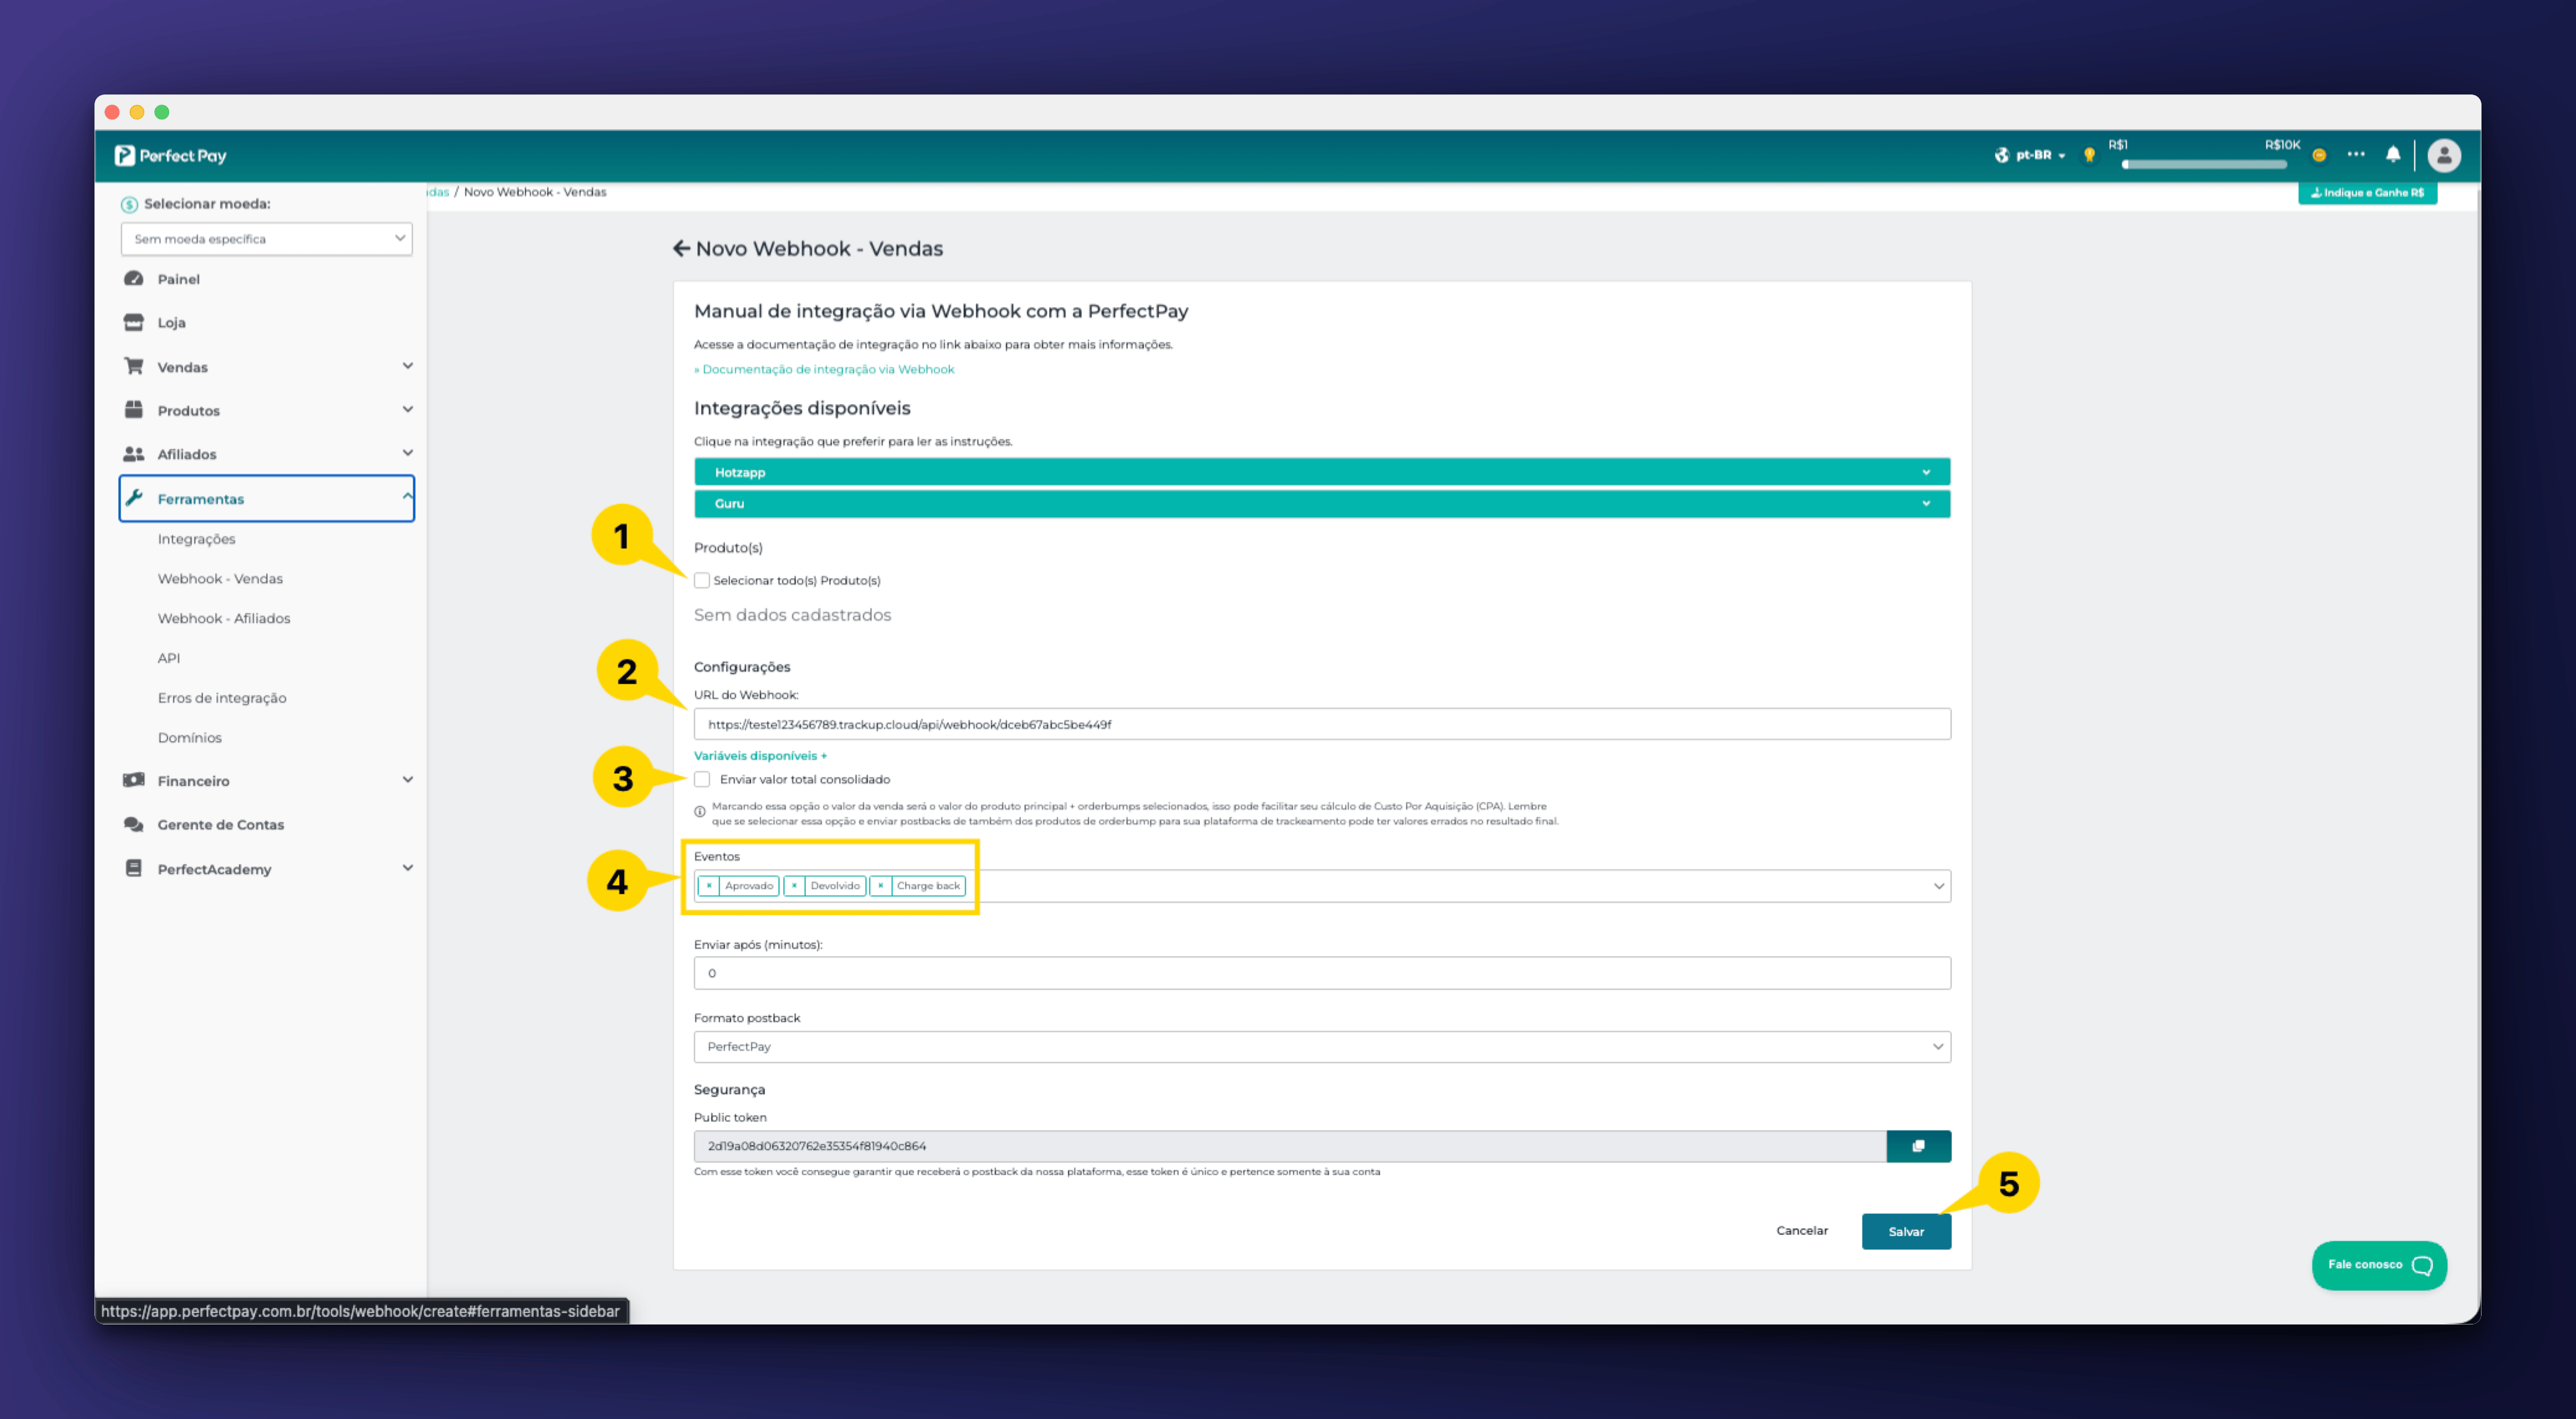
Task: Open Integrações under Ferramentas
Action: [196, 539]
